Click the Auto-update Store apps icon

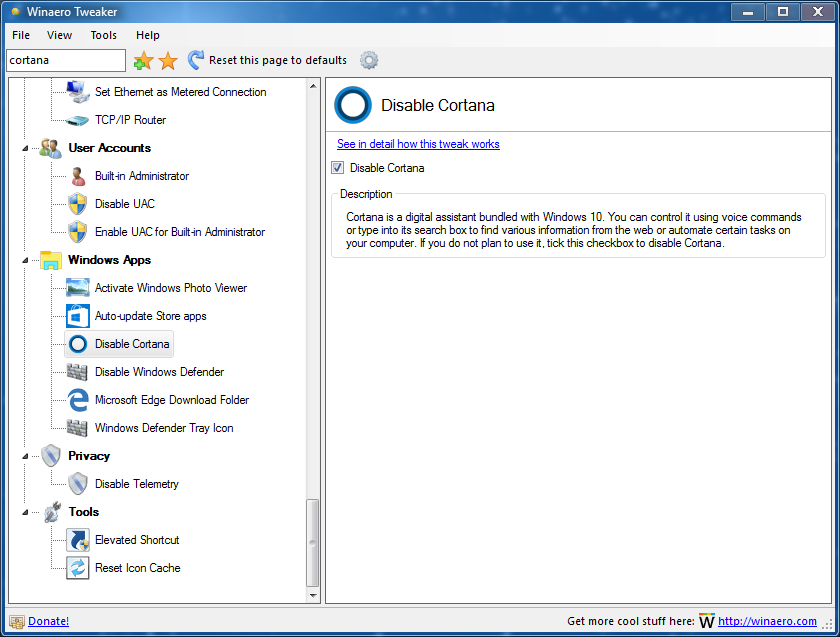click(x=78, y=316)
